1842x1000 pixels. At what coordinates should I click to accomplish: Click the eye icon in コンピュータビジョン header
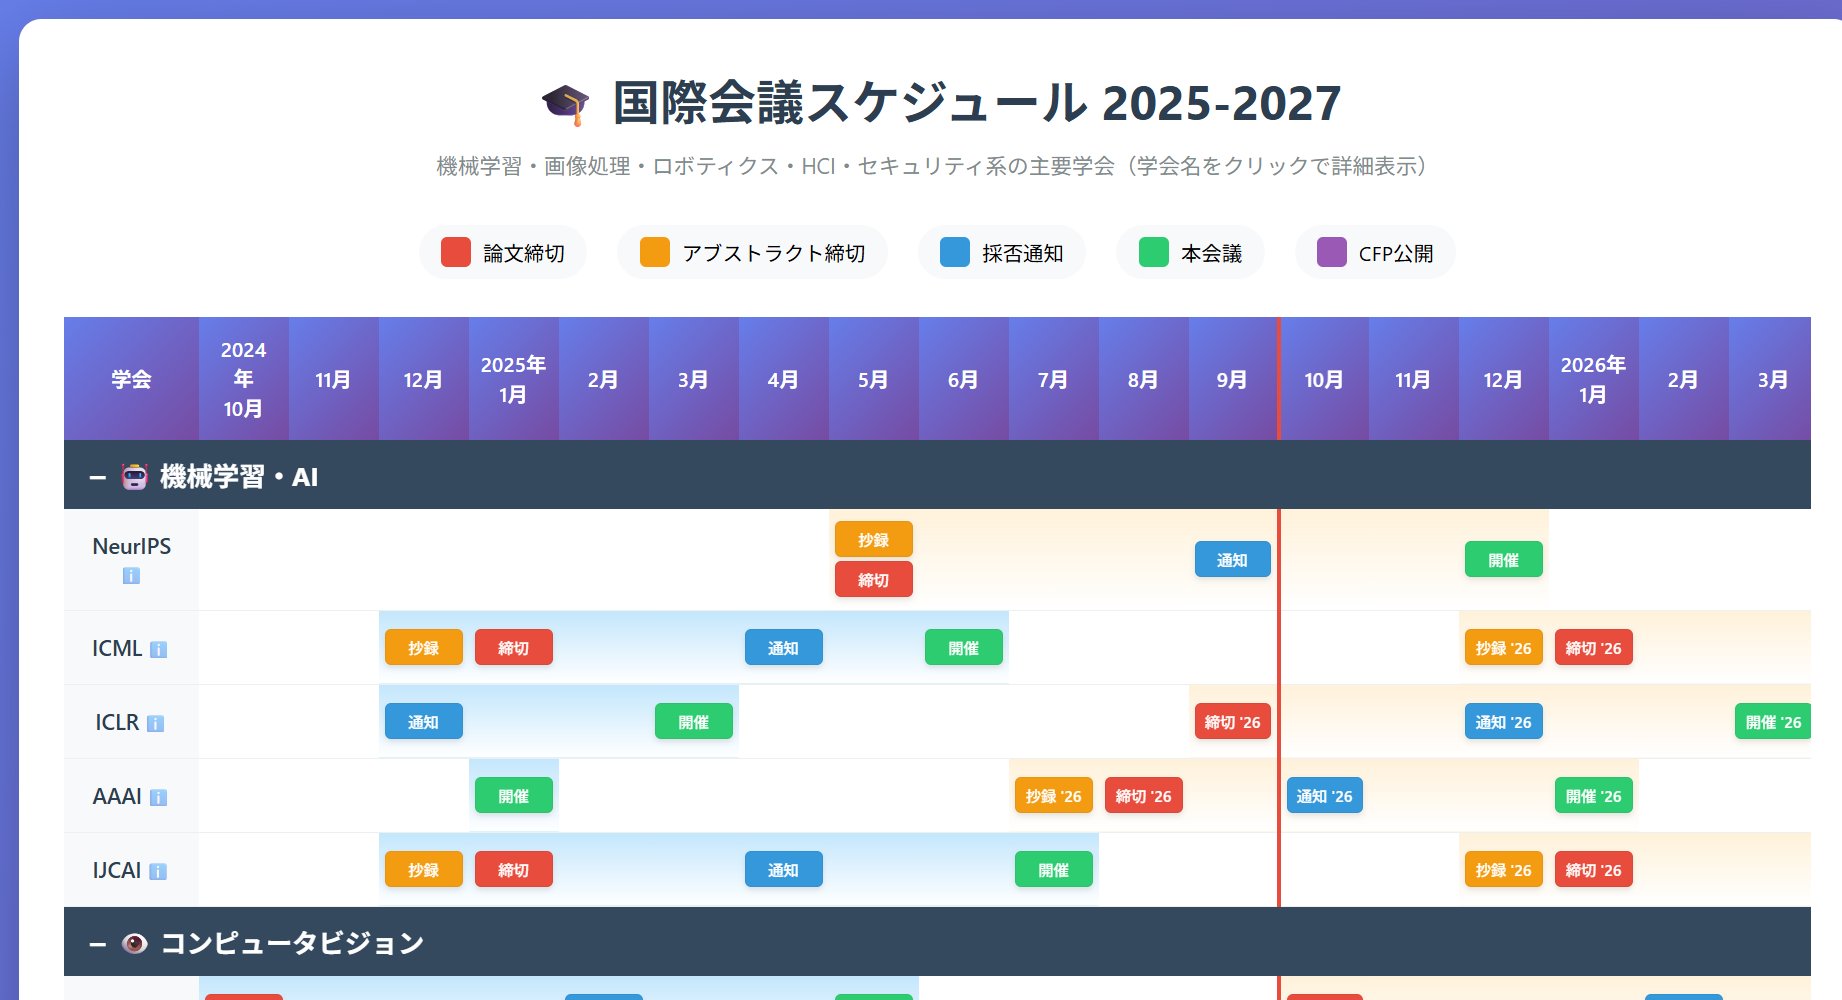[x=135, y=943]
